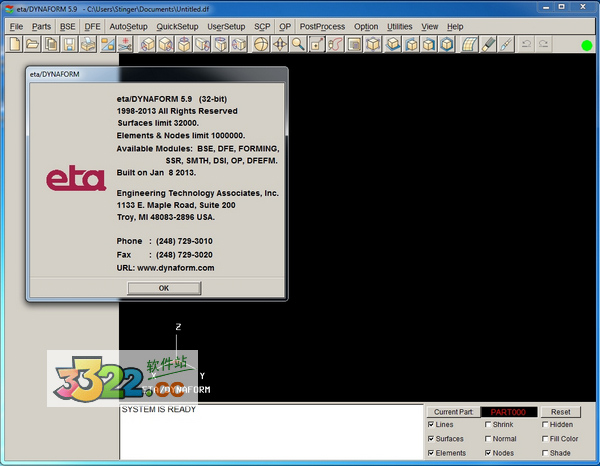The height and width of the screenshot is (466, 600).
Task: Click the Import/copy documents toolbar icon
Action: pyautogui.click(x=51, y=44)
